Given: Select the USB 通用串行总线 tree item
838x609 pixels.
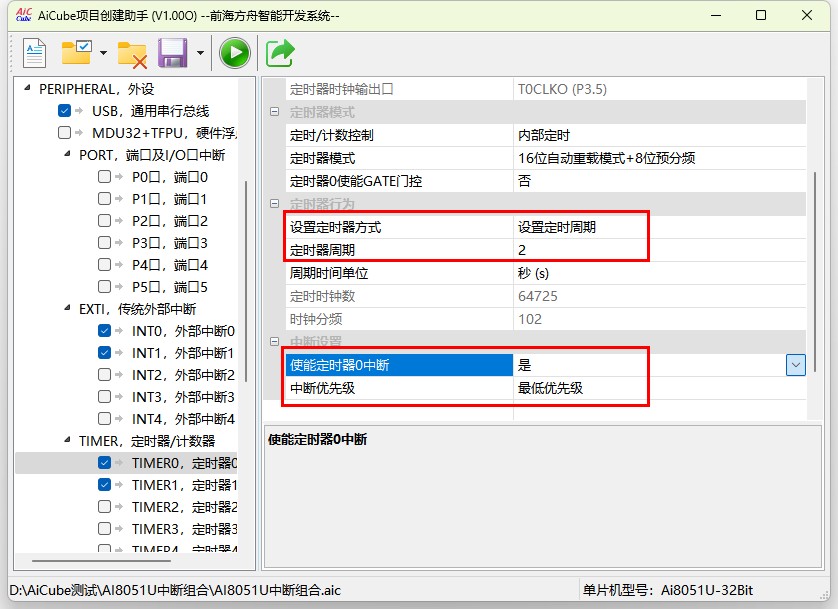Looking at the screenshot, I should tap(150, 111).
